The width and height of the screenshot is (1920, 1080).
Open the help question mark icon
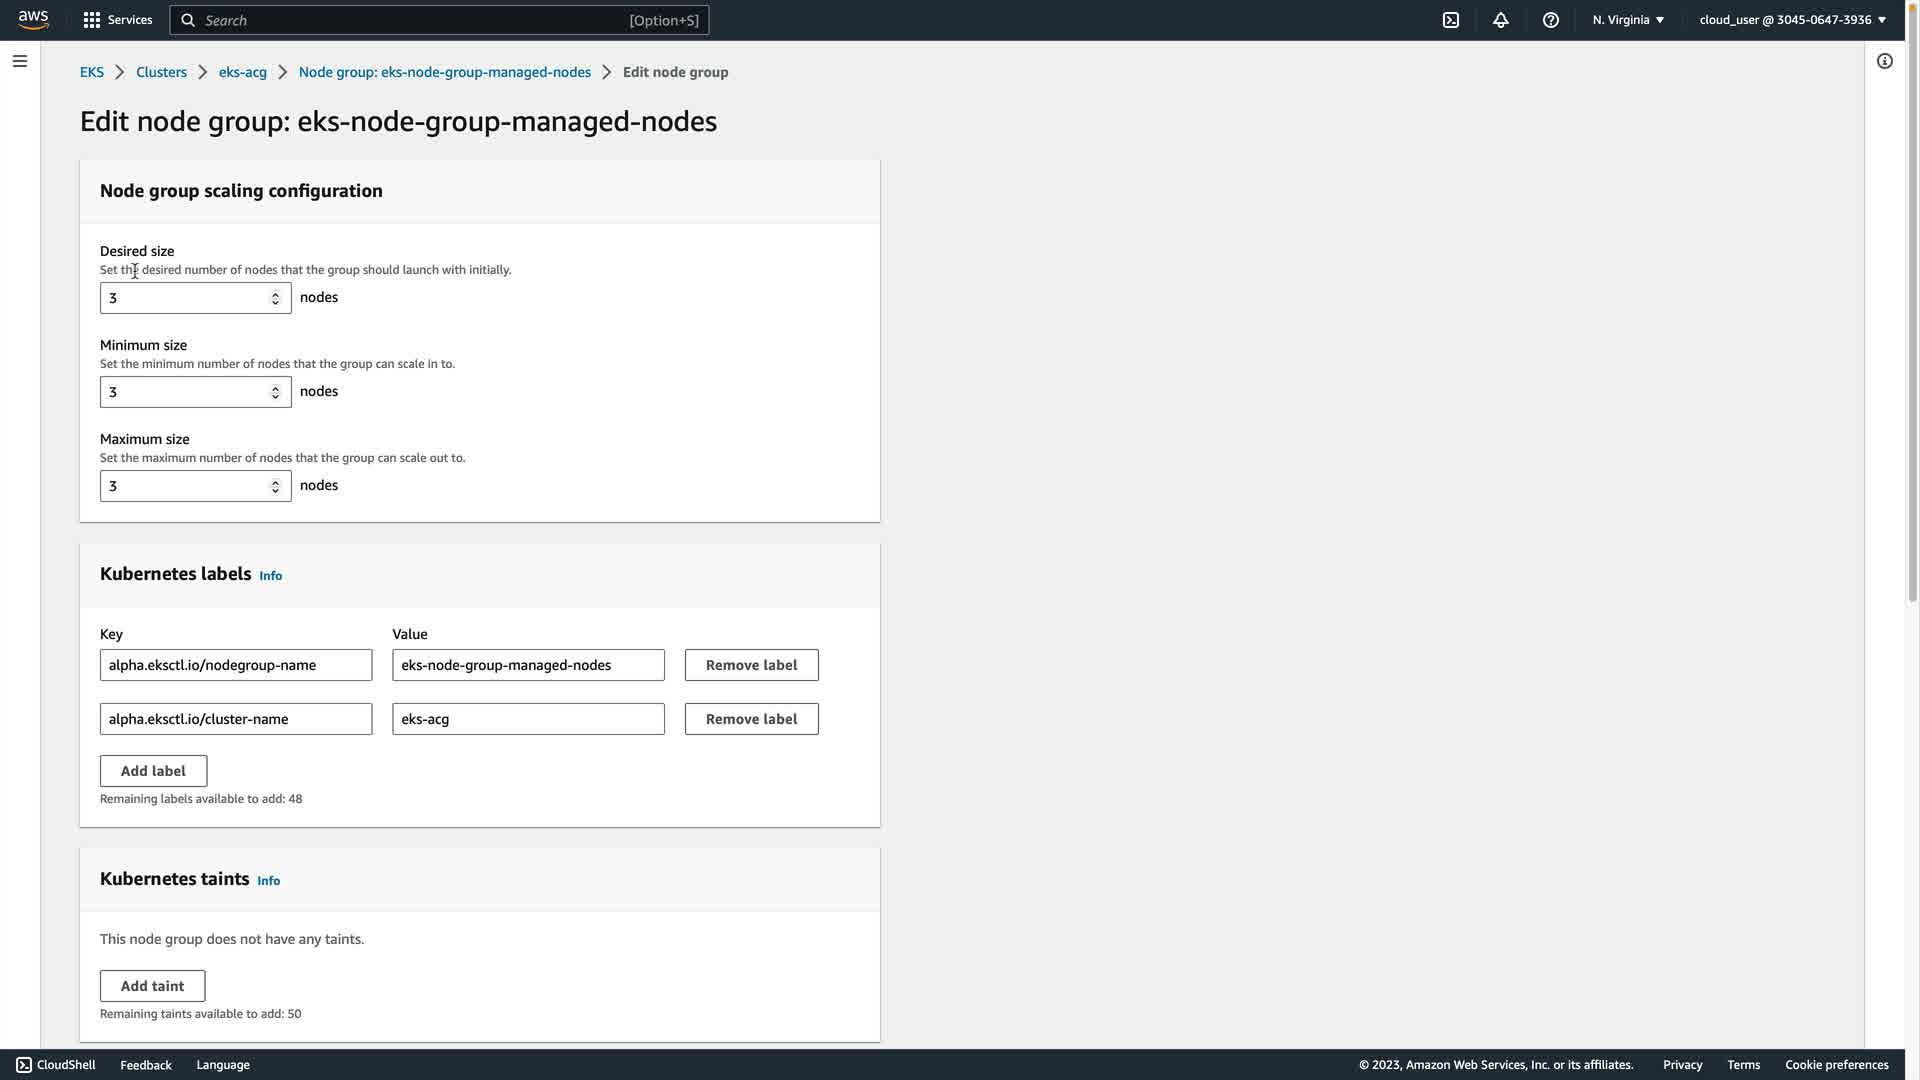pos(1550,20)
